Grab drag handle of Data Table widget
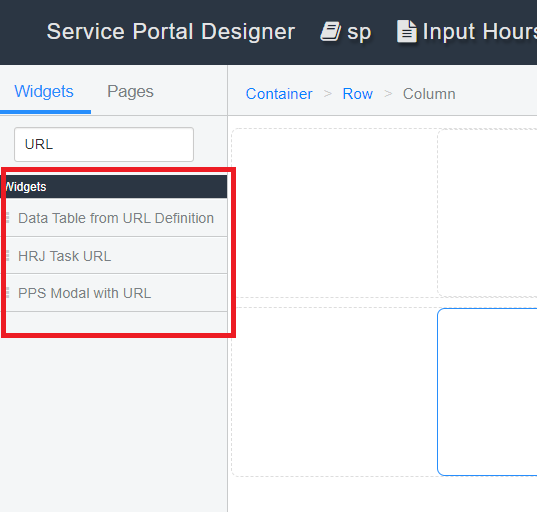Screen dimensions: 537x512 8,217
